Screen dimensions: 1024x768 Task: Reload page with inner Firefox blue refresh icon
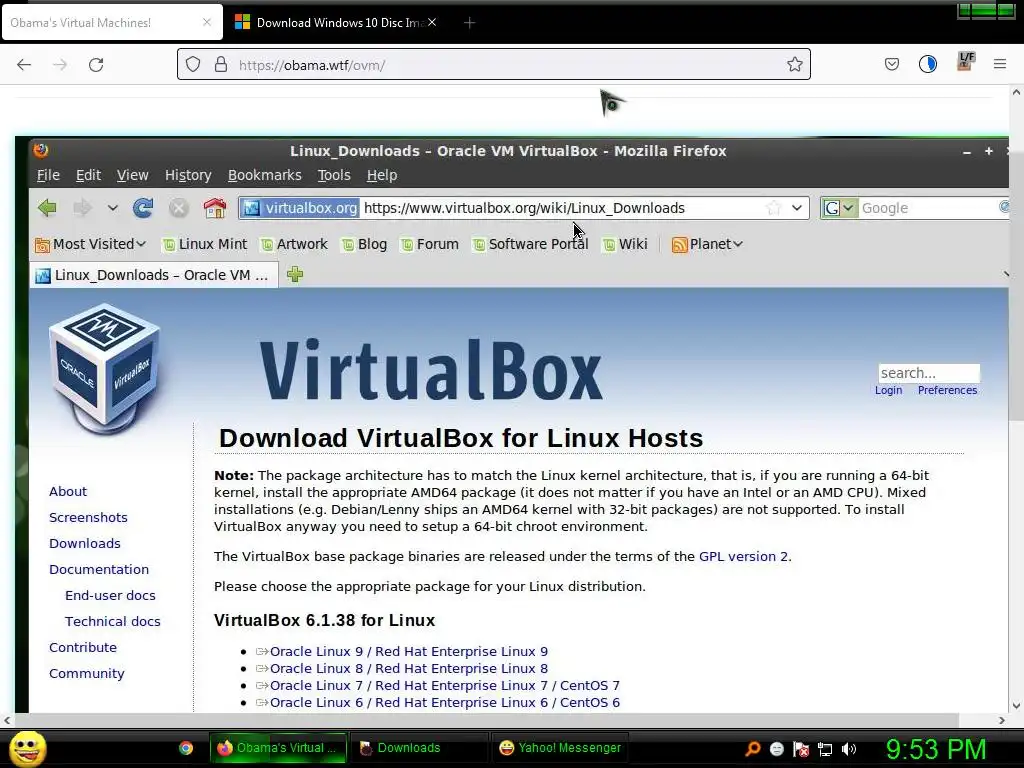pos(142,208)
